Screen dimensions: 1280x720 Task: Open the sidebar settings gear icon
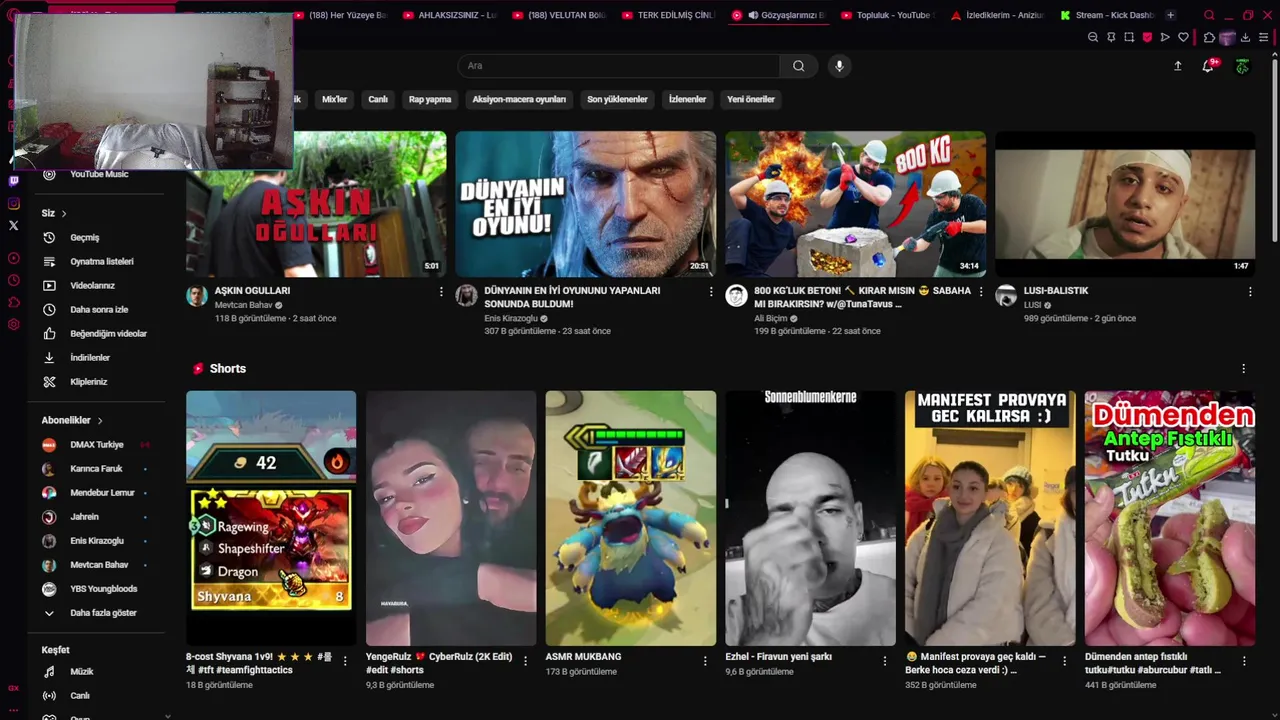[x=13, y=324]
